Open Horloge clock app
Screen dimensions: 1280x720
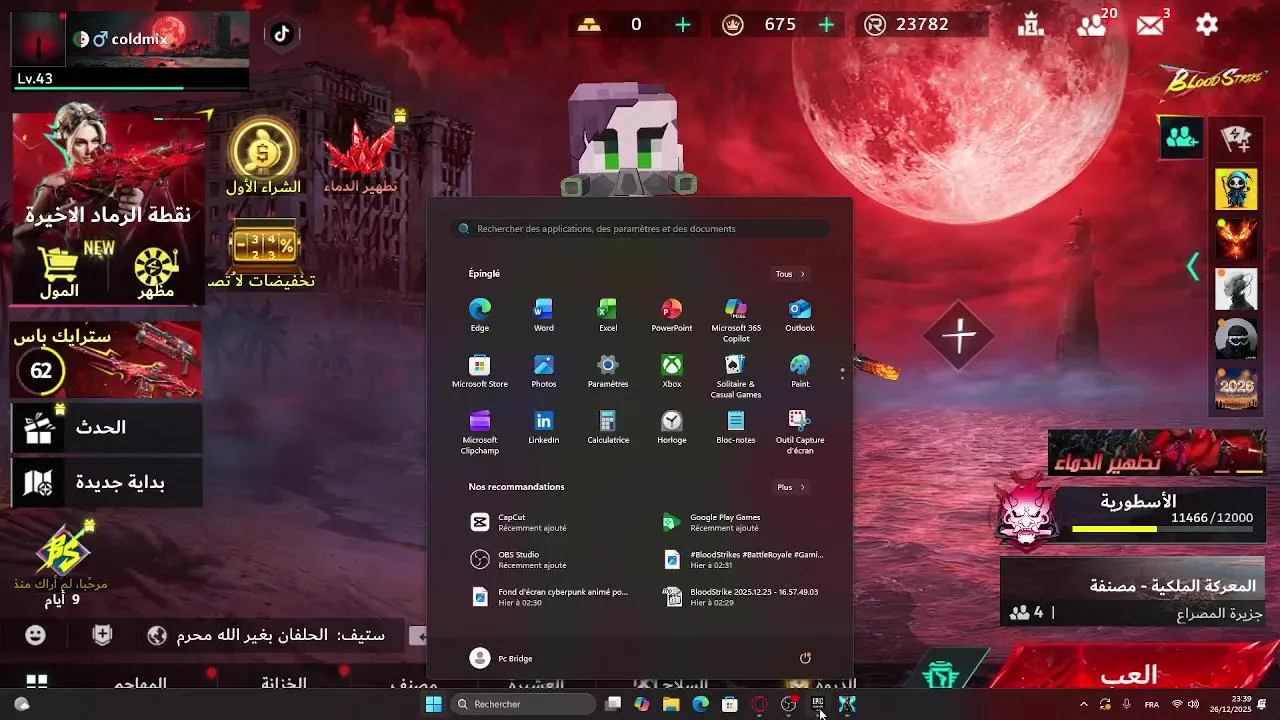tap(672, 427)
